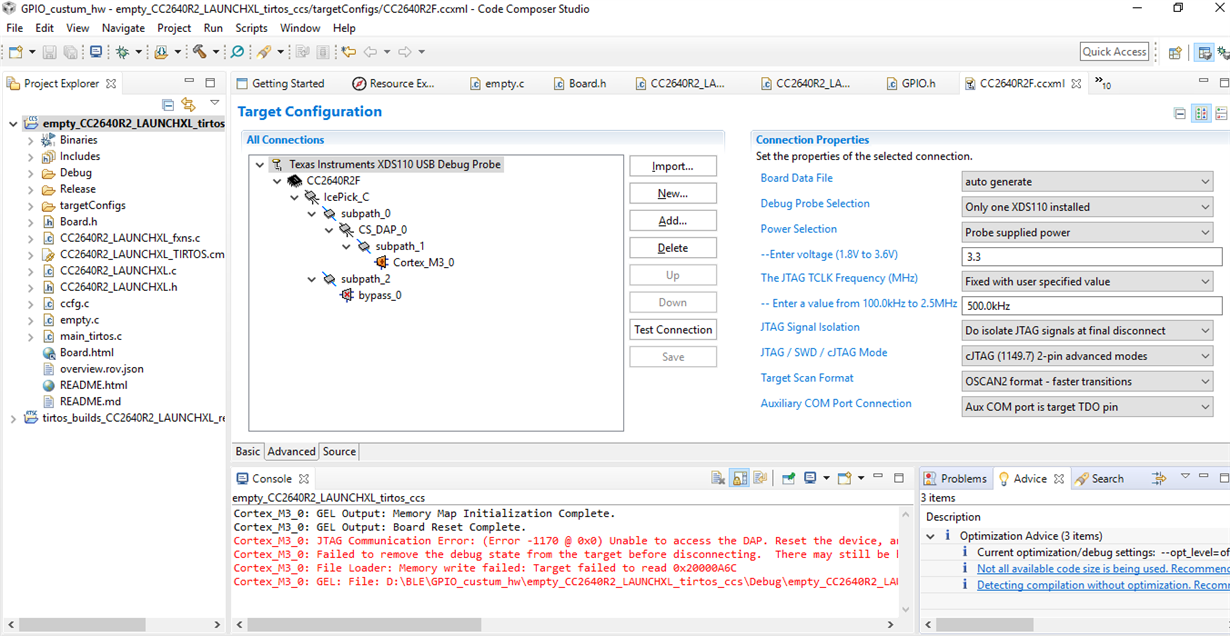Switch to the Advanced tab

pyautogui.click(x=291, y=452)
